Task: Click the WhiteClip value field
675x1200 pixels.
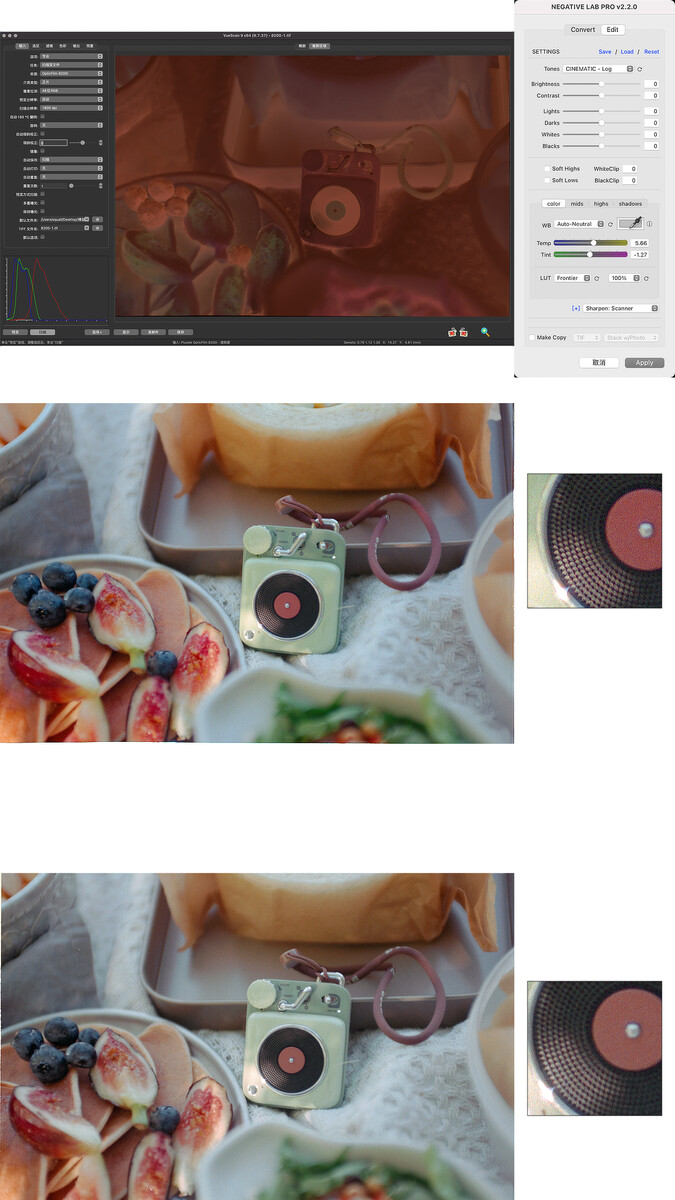Action: (630, 169)
